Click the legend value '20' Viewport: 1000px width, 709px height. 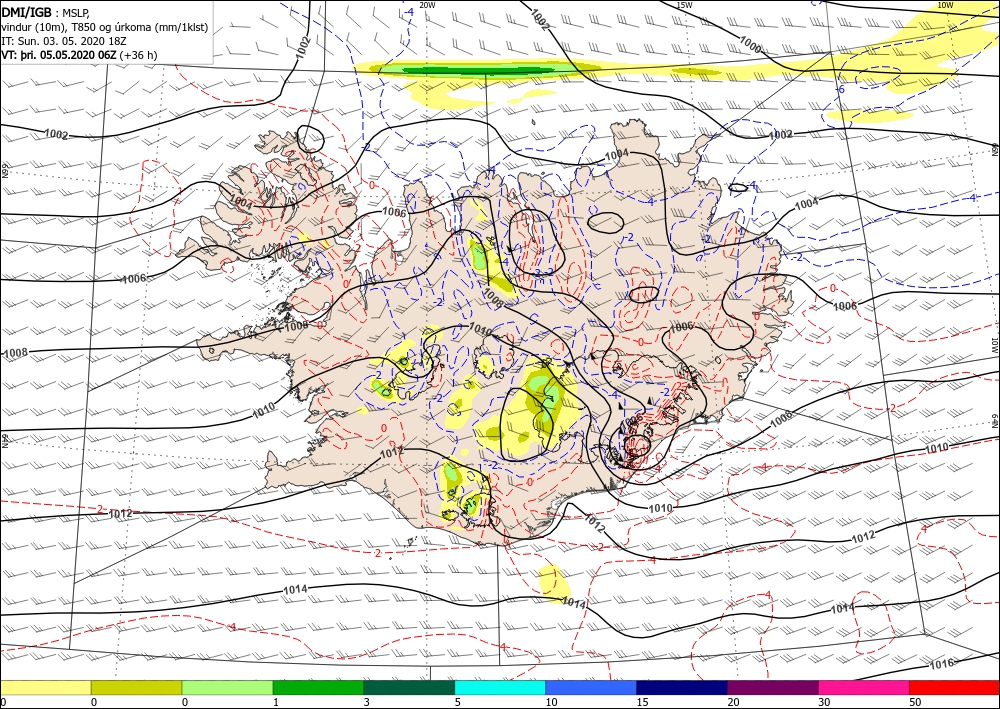pos(732,702)
